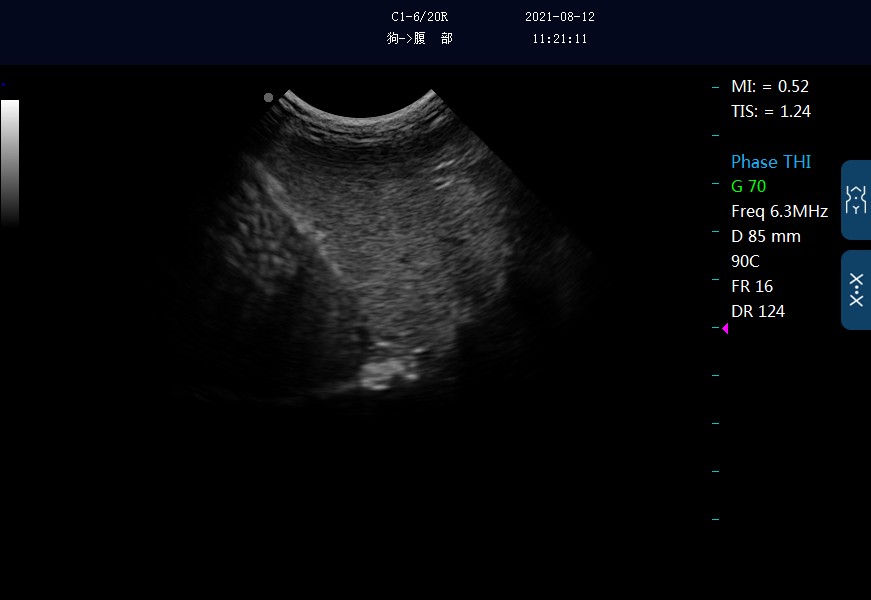The width and height of the screenshot is (871, 600).
Task: Select the TIS: = 1.24 readout
Action: [x=770, y=111]
